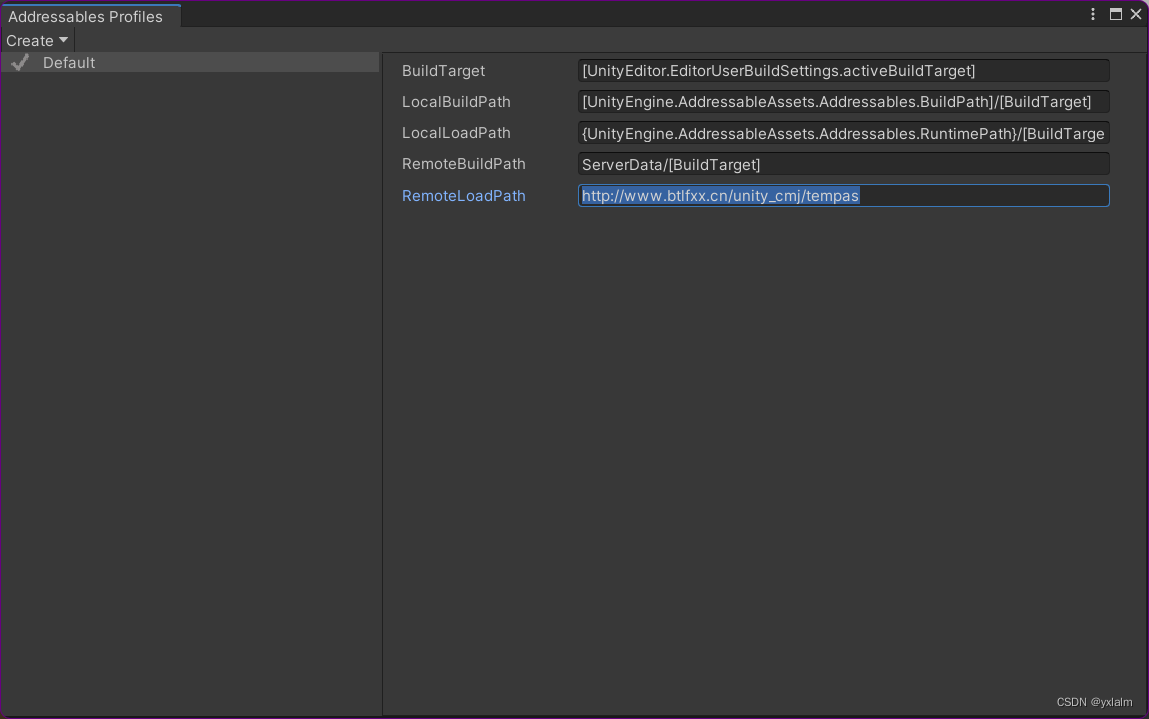Click into the LocalLoadPath value field

pyautogui.click(x=843, y=133)
